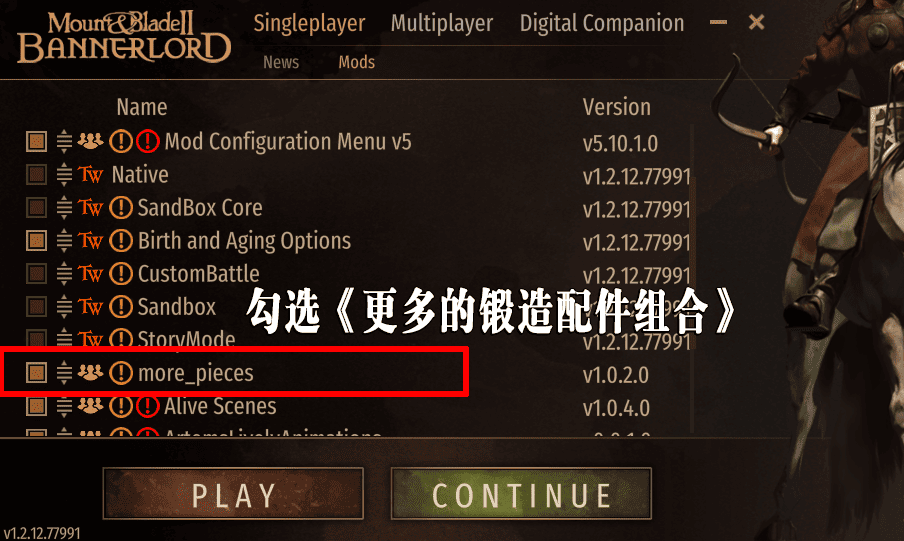Click community mod icon beside more_pieces
The width and height of the screenshot is (904, 541).
pyautogui.click(x=91, y=373)
